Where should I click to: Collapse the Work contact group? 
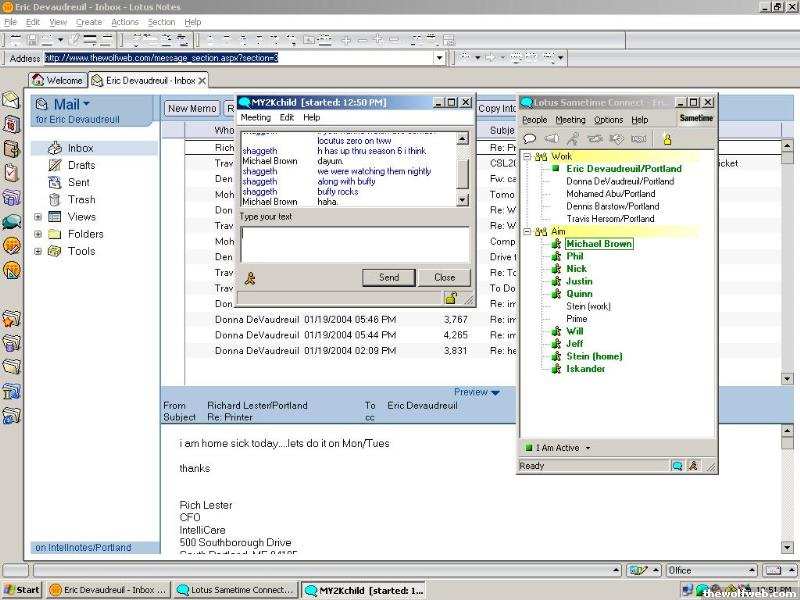(x=527, y=157)
